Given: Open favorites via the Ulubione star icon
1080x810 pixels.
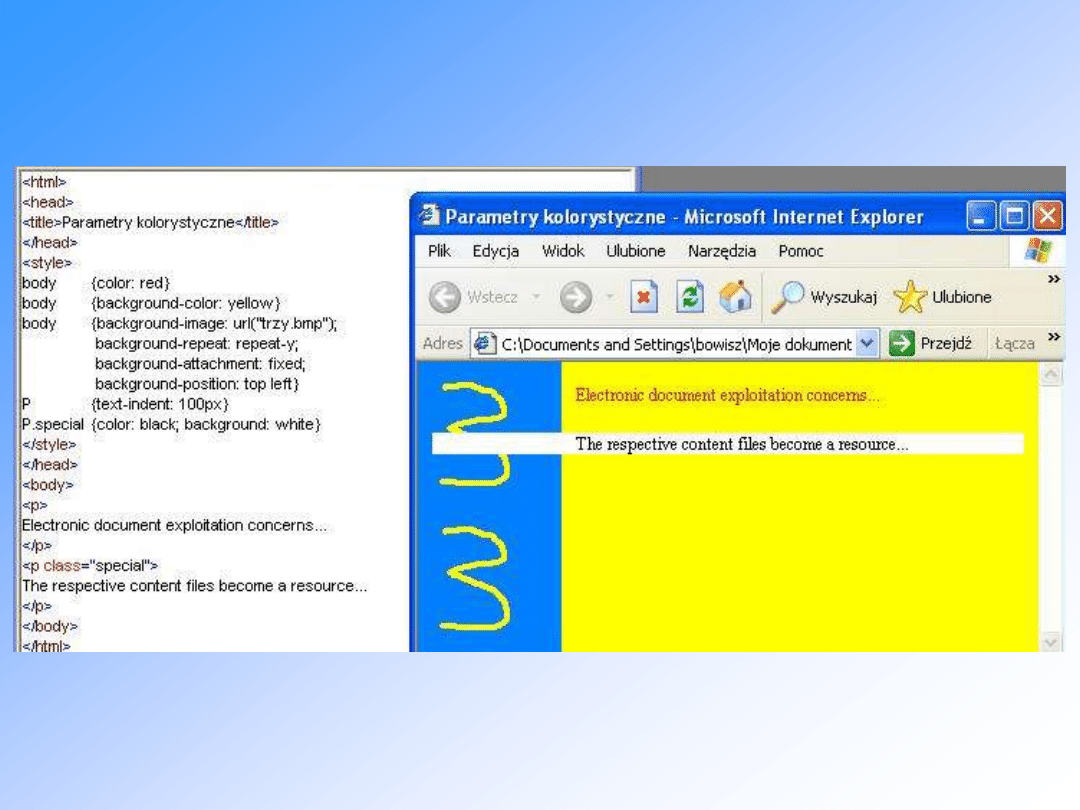Looking at the screenshot, I should click(911, 296).
